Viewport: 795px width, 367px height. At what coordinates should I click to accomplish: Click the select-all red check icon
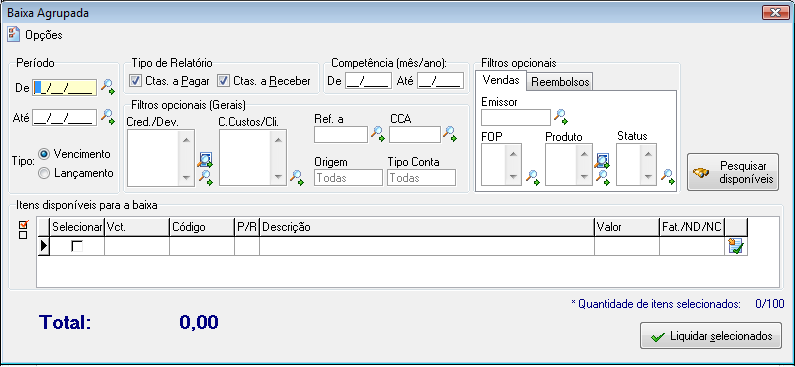(23, 225)
